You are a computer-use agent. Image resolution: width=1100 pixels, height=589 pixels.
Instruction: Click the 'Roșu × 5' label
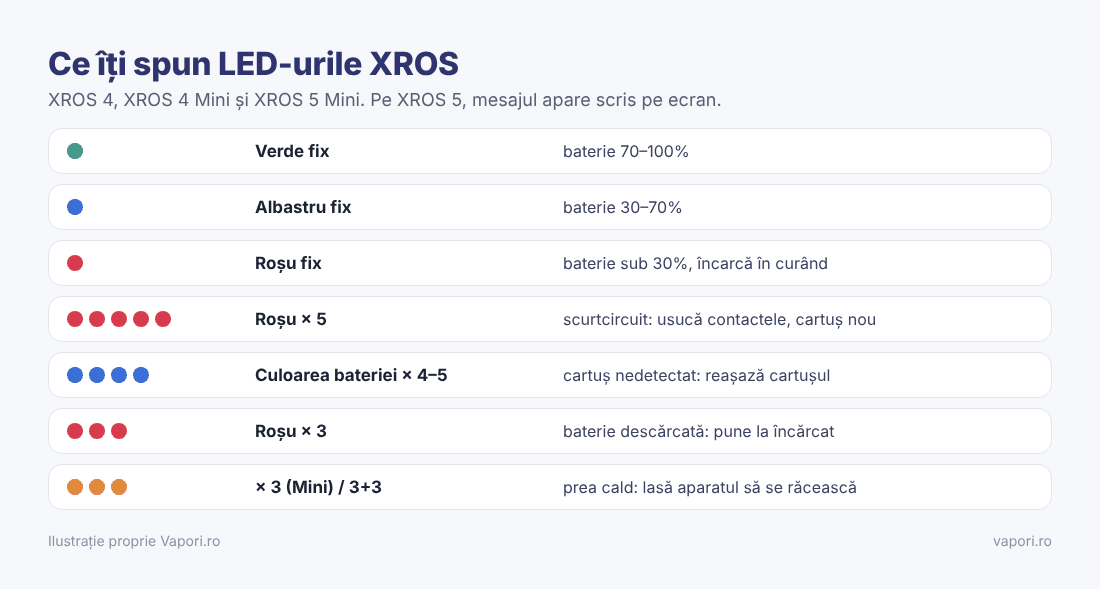pyautogui.click(x=290, y=319)
